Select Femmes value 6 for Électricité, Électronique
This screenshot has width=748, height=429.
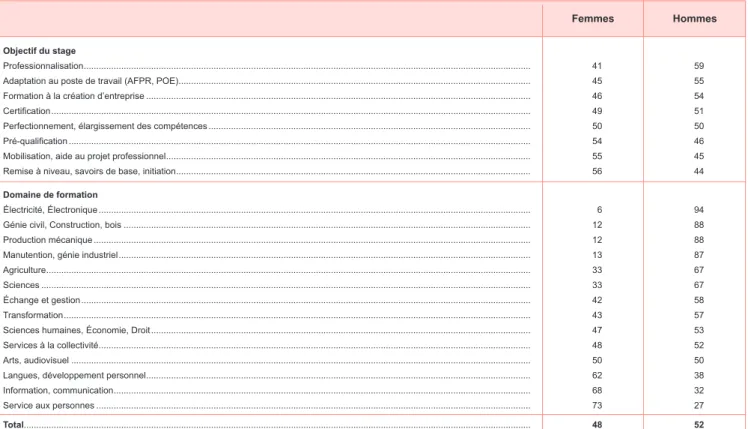click(x=600, y=210)
